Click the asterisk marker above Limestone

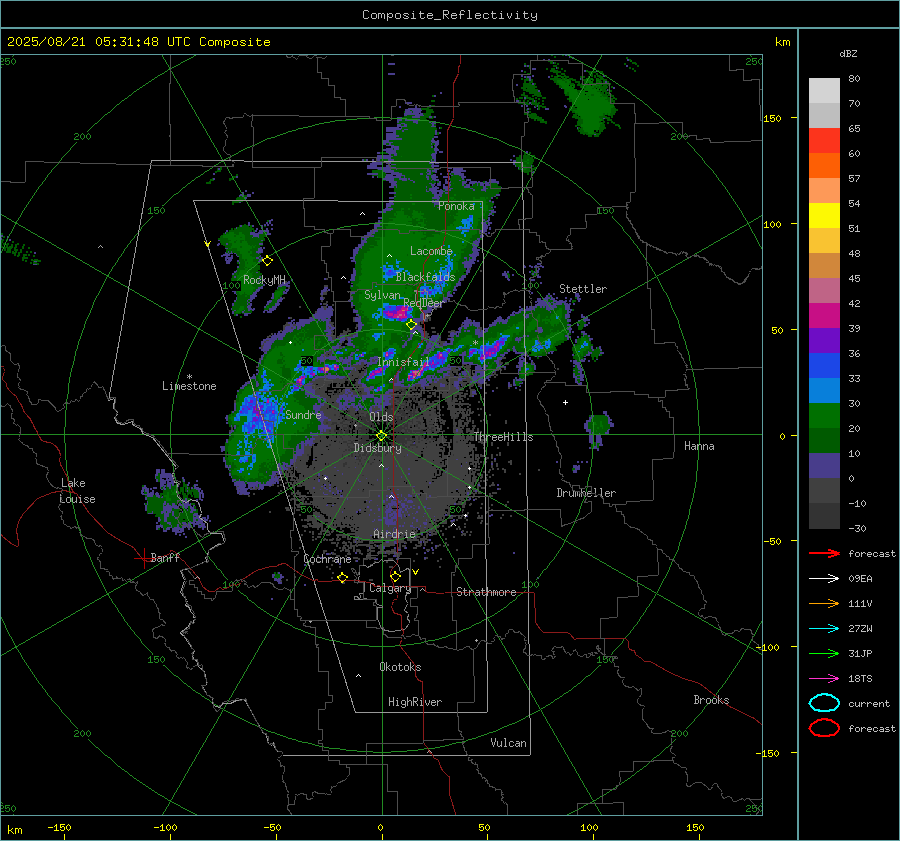[189, 377]
